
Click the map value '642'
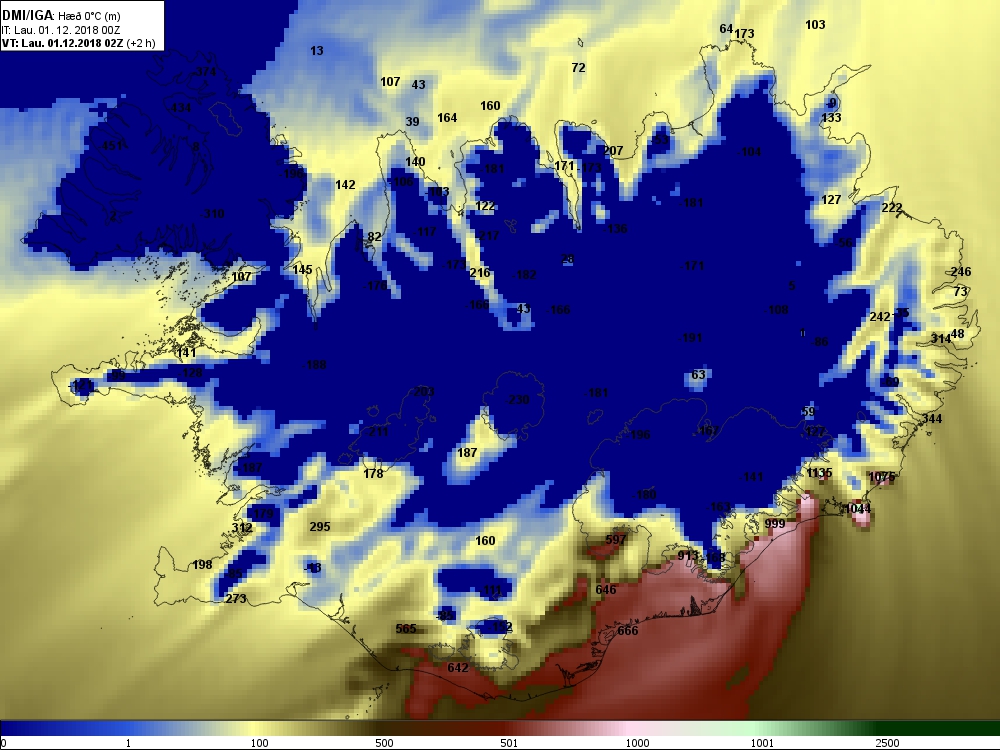coord(458,668)
